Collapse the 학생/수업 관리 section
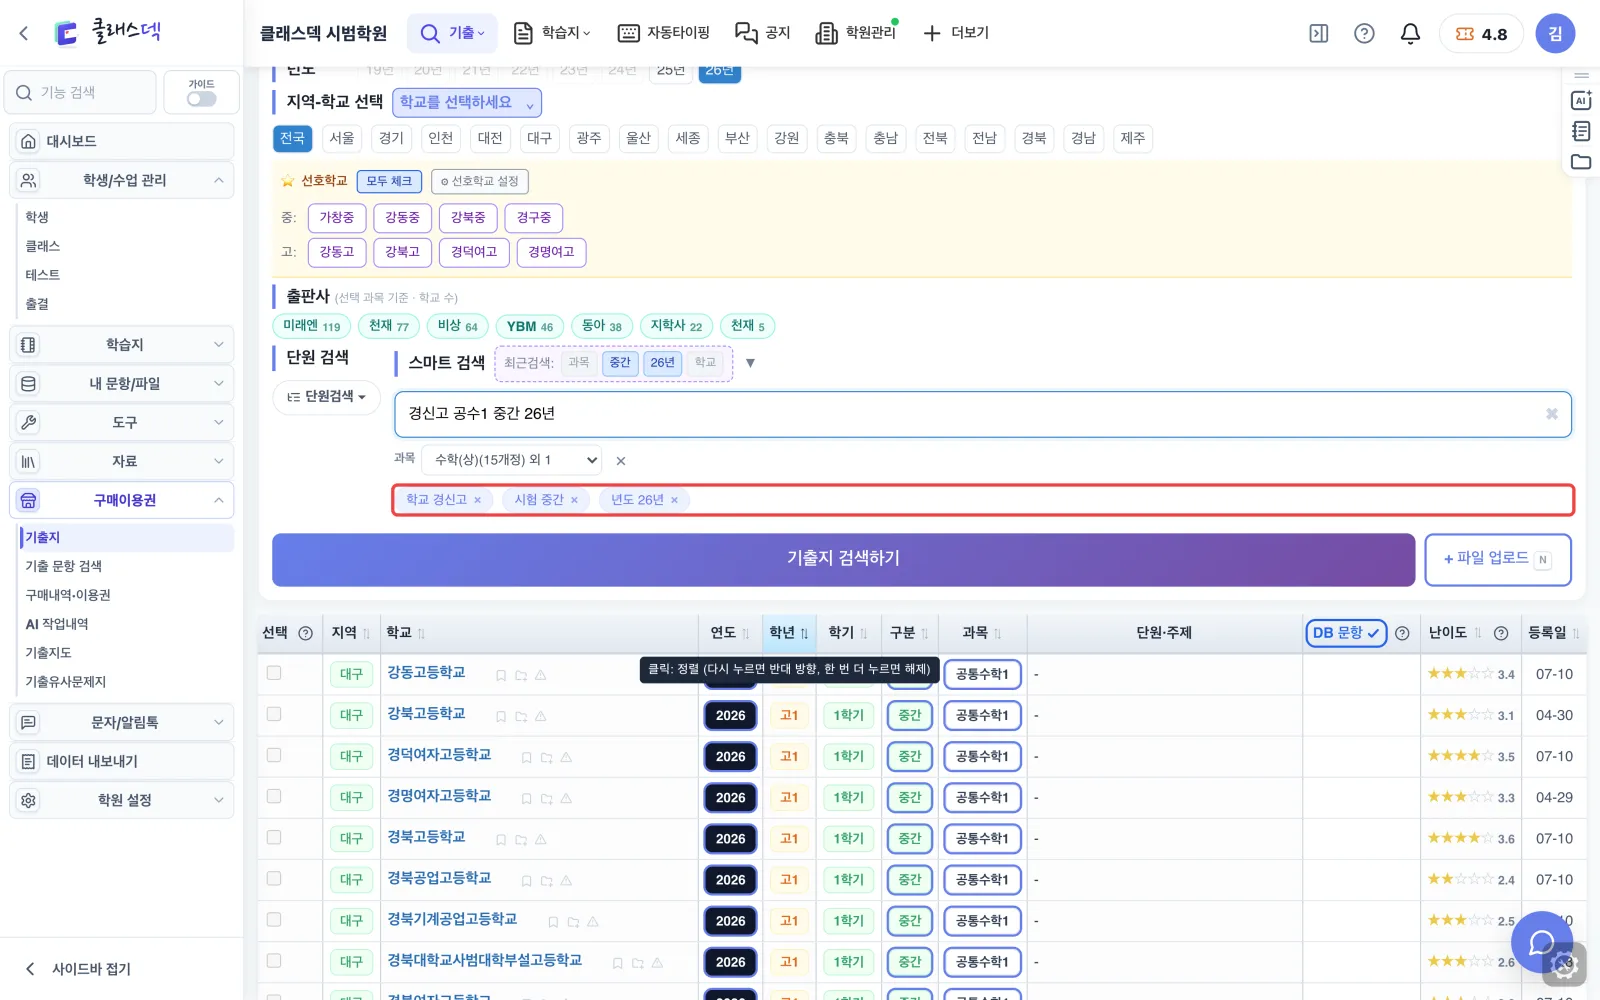1600x1000 pixels. 122,180
